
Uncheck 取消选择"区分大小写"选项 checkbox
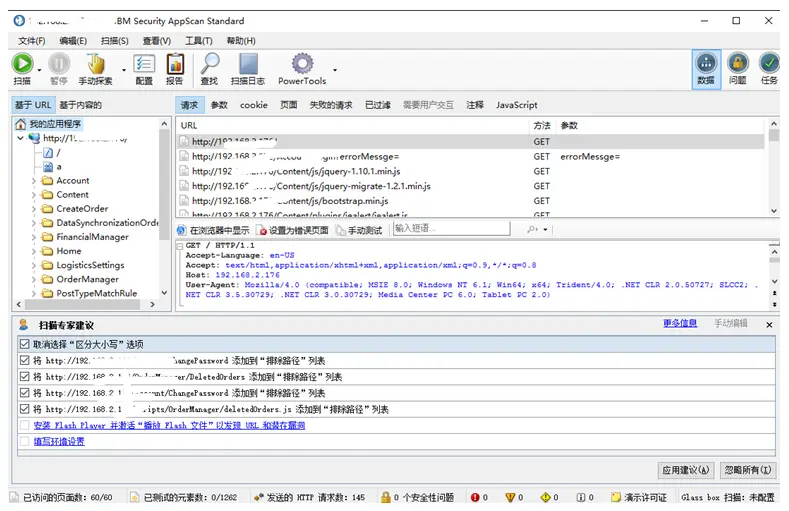click(x=24, y=345)
